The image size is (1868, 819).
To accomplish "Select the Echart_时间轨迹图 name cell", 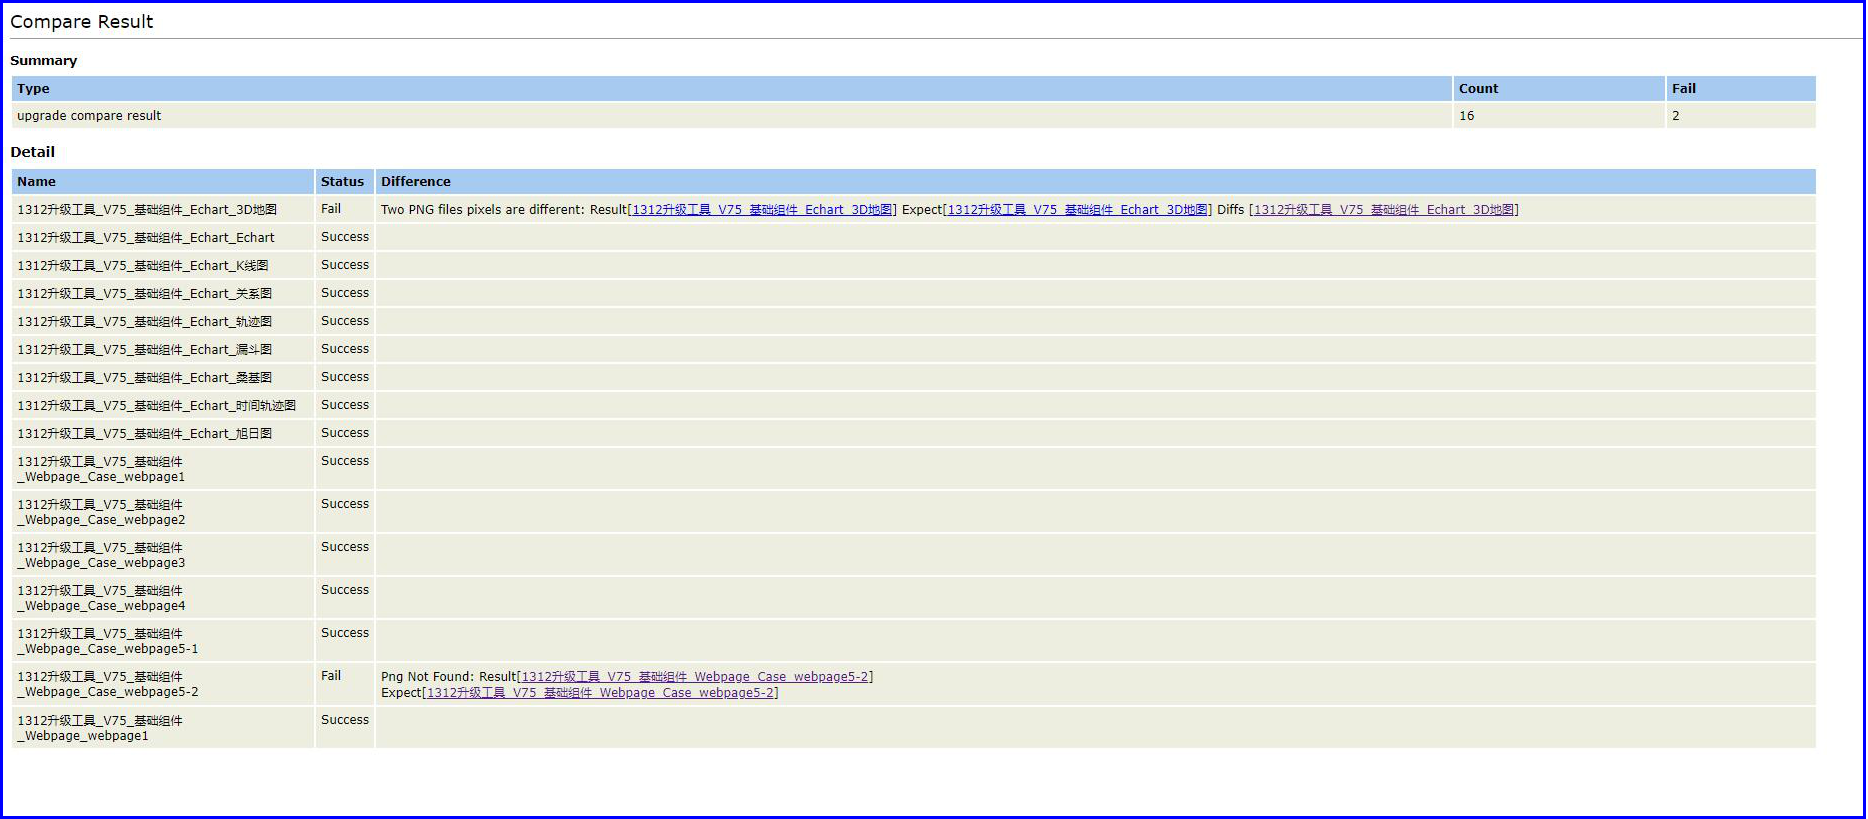I will [x=156, y=406].
